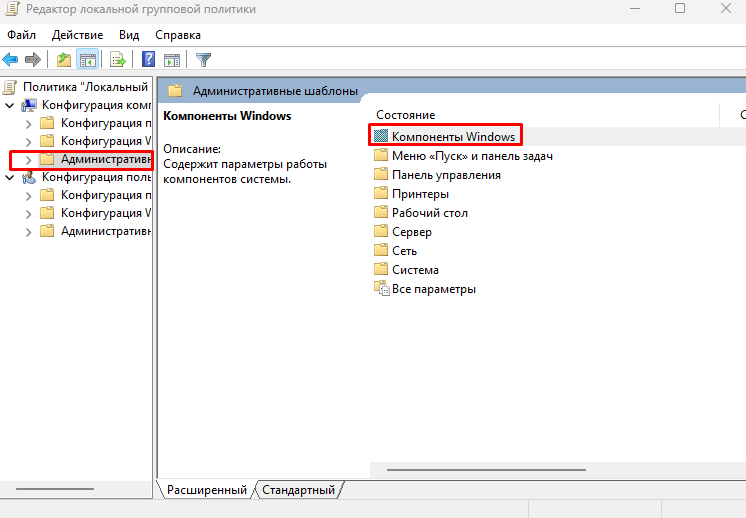Click the folder icon next to Принтеры
Viewport: 746px width, 518px height.
pyautogui.click(x=381, y=193)
